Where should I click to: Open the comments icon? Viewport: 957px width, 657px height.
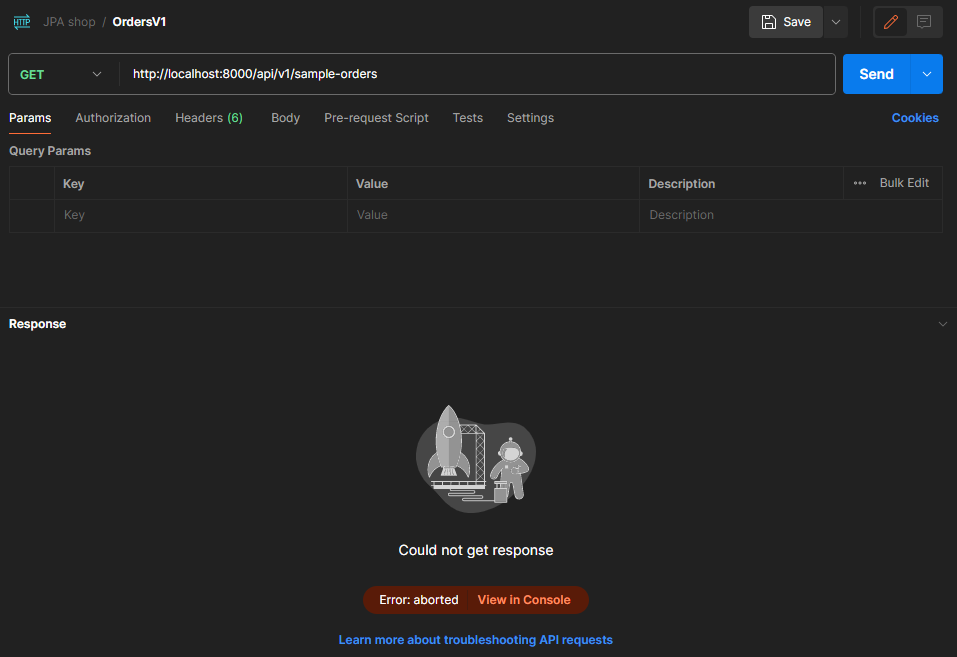coord(924,22)
